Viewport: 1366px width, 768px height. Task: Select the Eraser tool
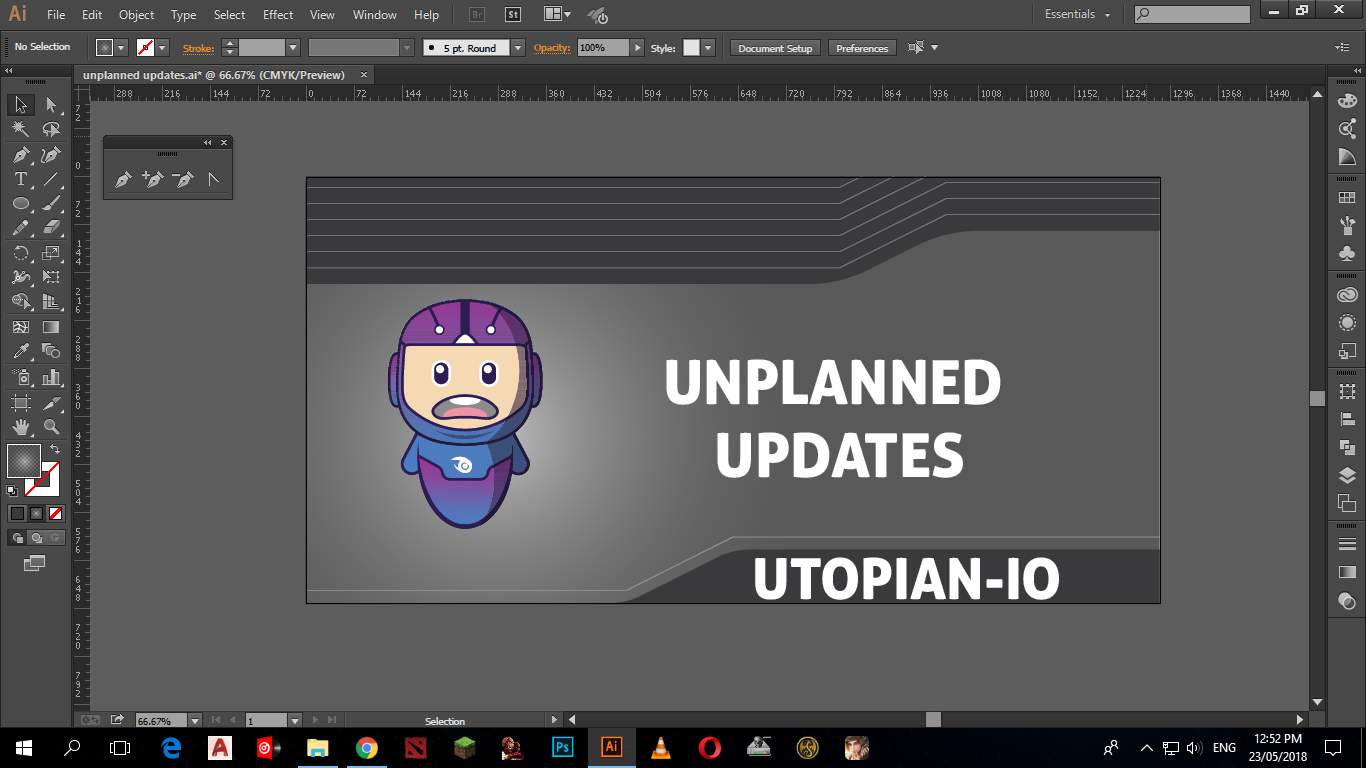pos(51,228)
